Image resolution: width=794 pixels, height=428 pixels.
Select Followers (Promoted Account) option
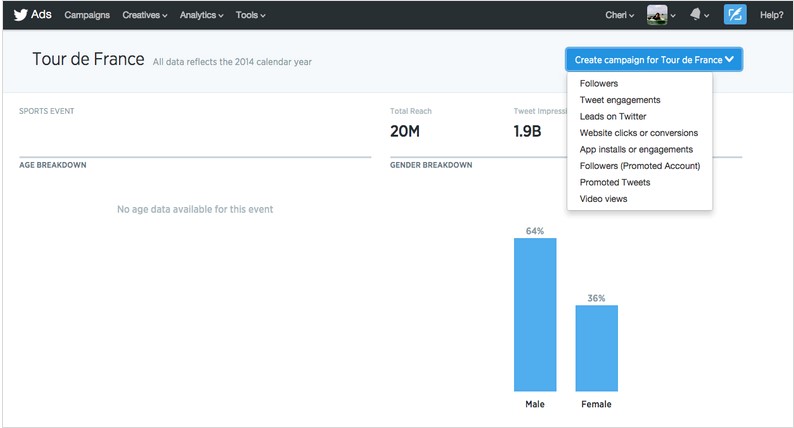(x=640, y=166)
